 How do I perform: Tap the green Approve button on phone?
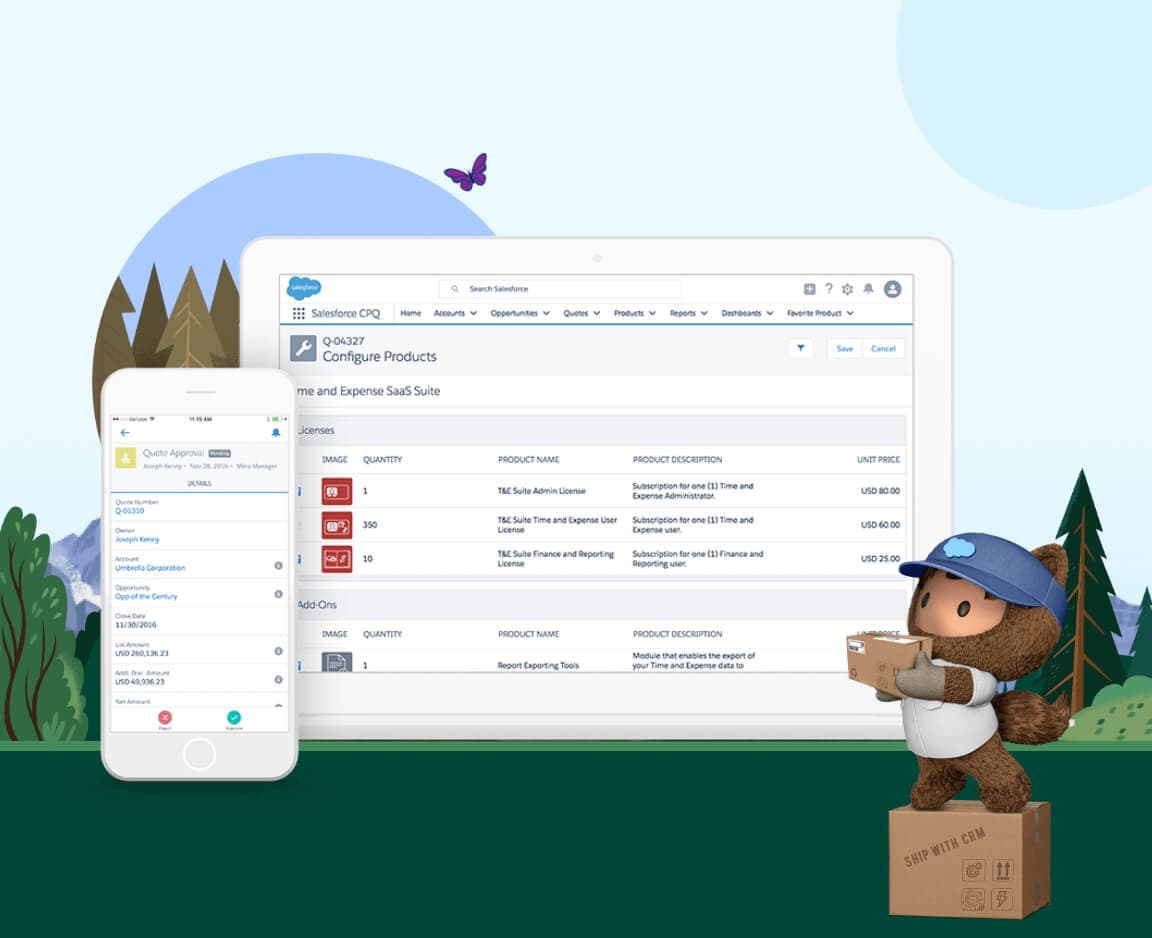[x=234, y=718]
